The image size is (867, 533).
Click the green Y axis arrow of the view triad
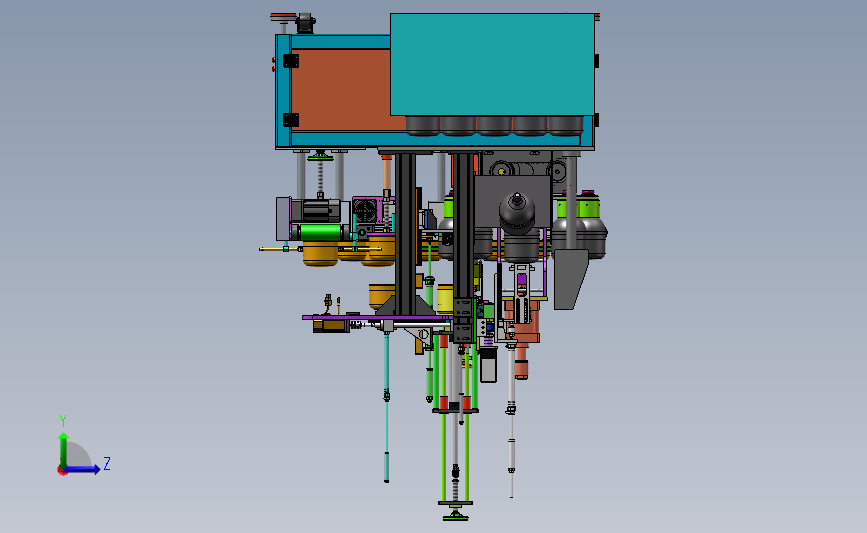[x=64, y=450]
